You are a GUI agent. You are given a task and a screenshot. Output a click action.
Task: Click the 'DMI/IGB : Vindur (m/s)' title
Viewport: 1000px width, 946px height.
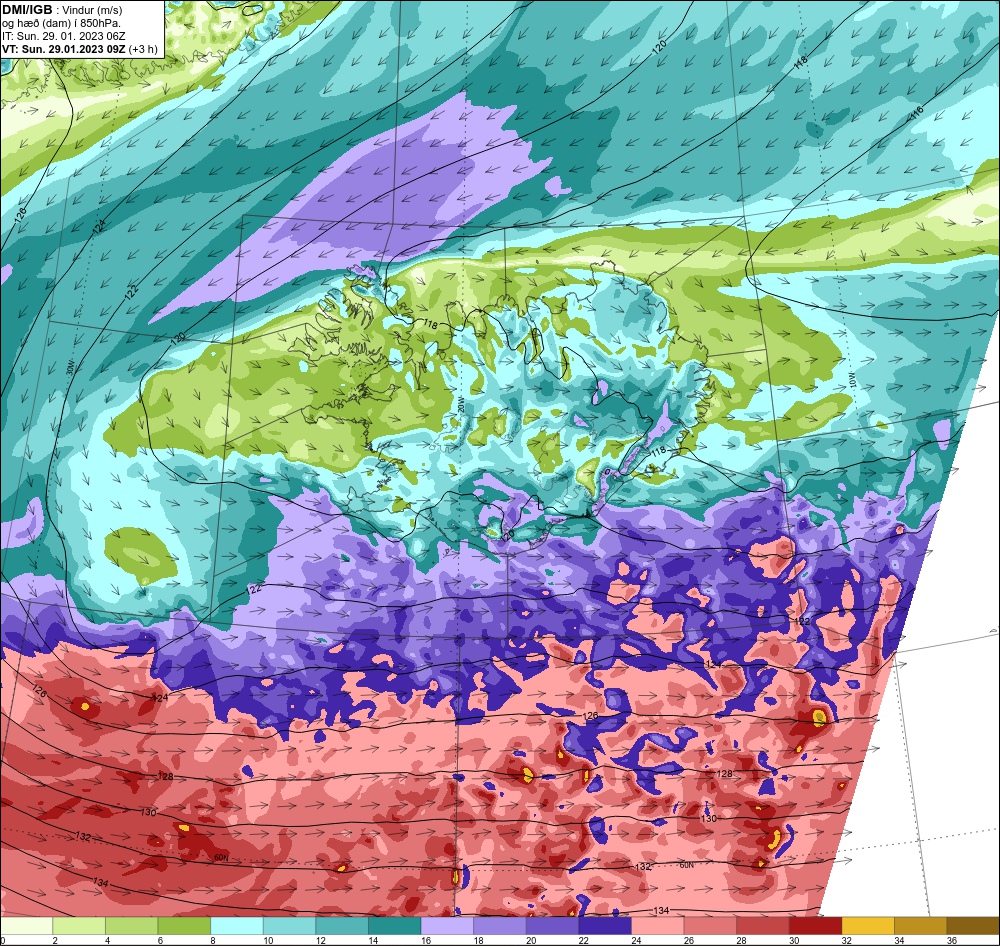[x=62, y=10]
